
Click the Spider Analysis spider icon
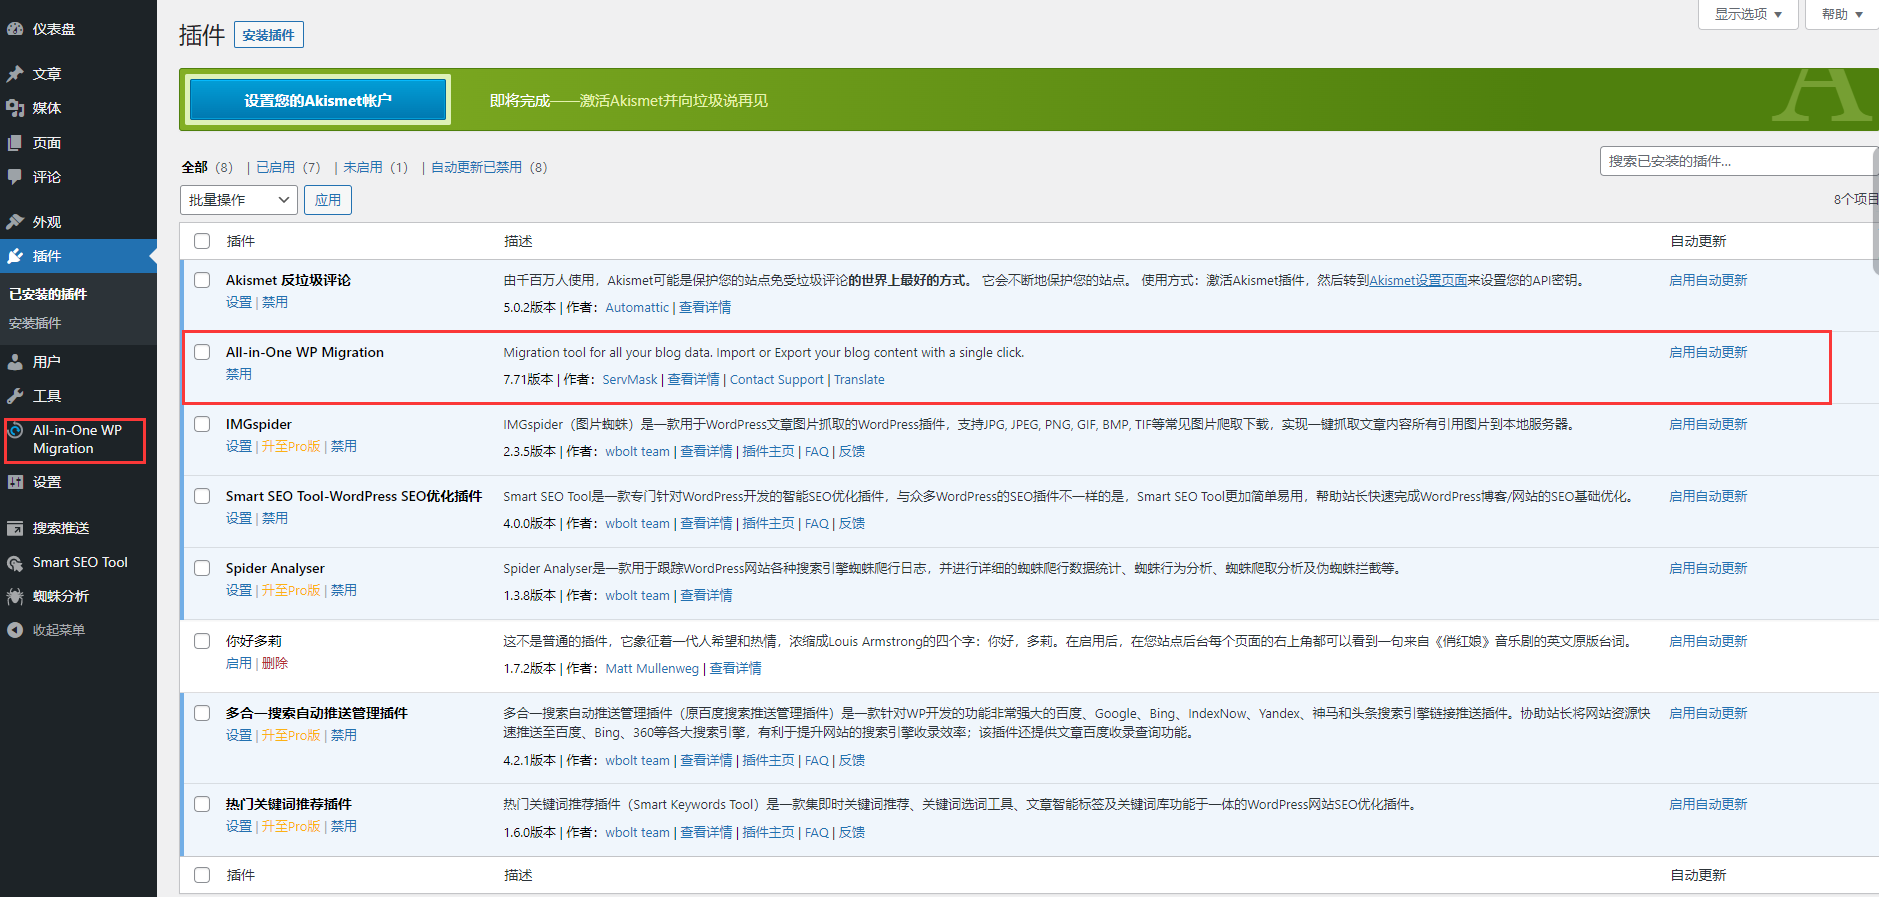tap(15, 596)
